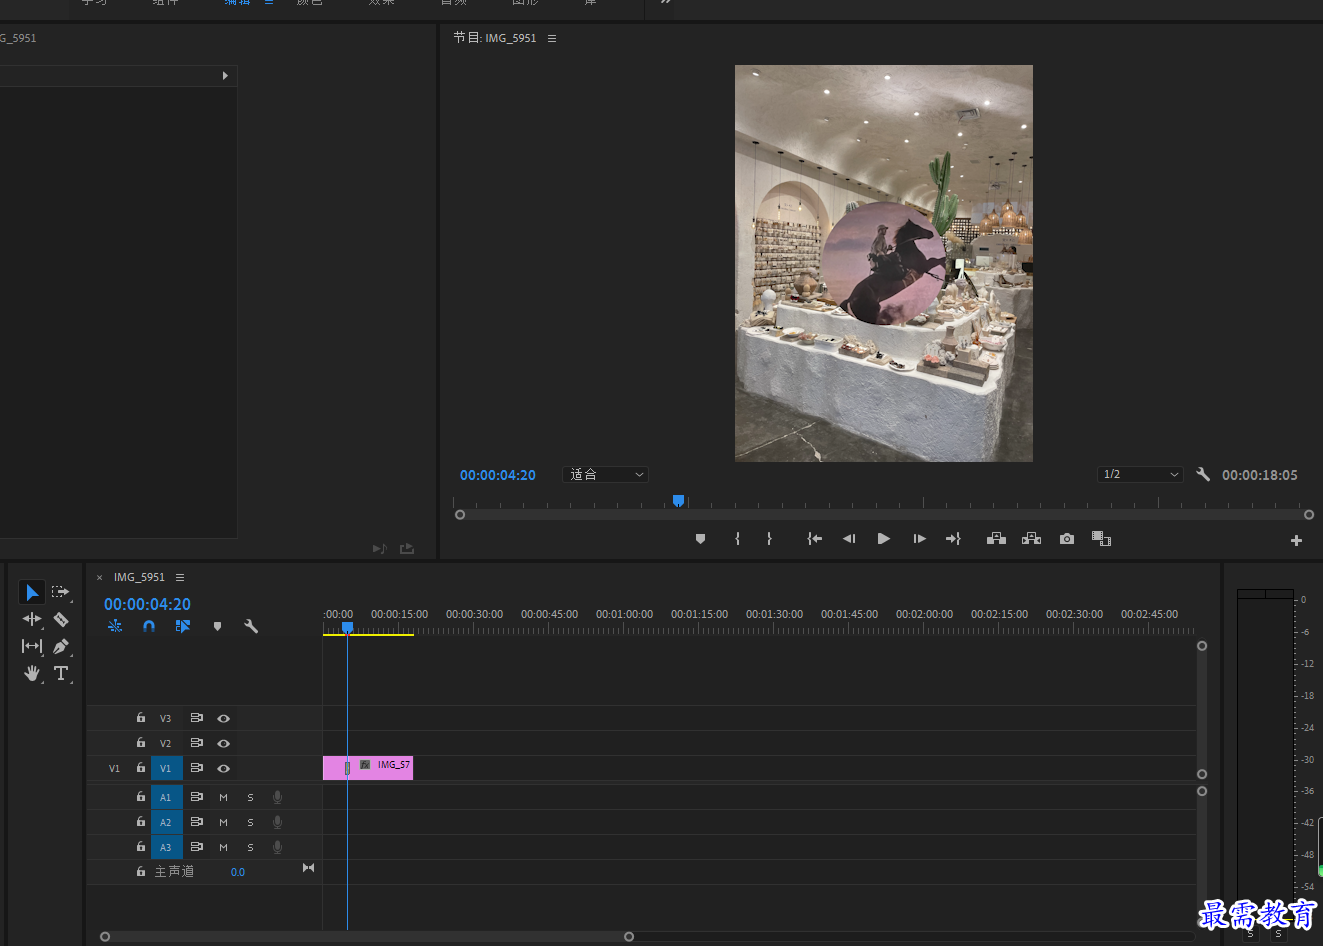Select the Hand tool
Viewport: 1323px width, 946px height.
(32, 673)
